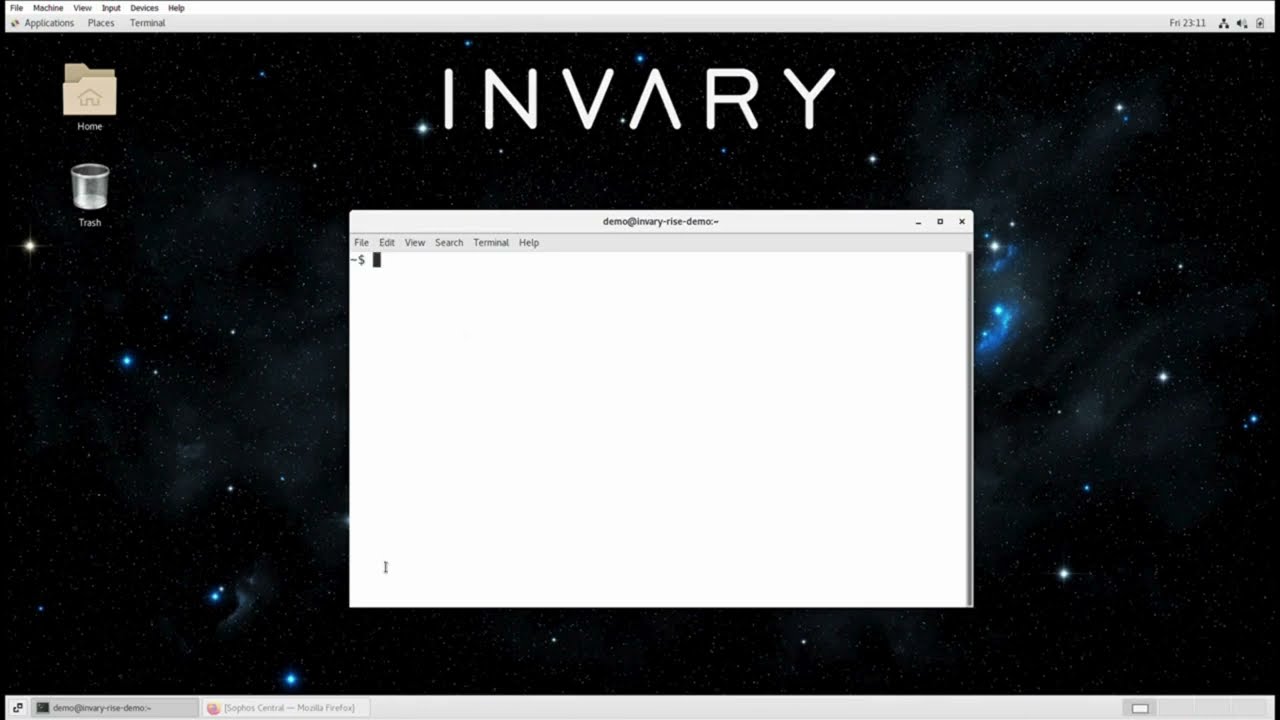Screen dimensions: 1280x720
Task: Open the GNOME Applications menu
Action: pyautogui.click(x=42, y=23)
